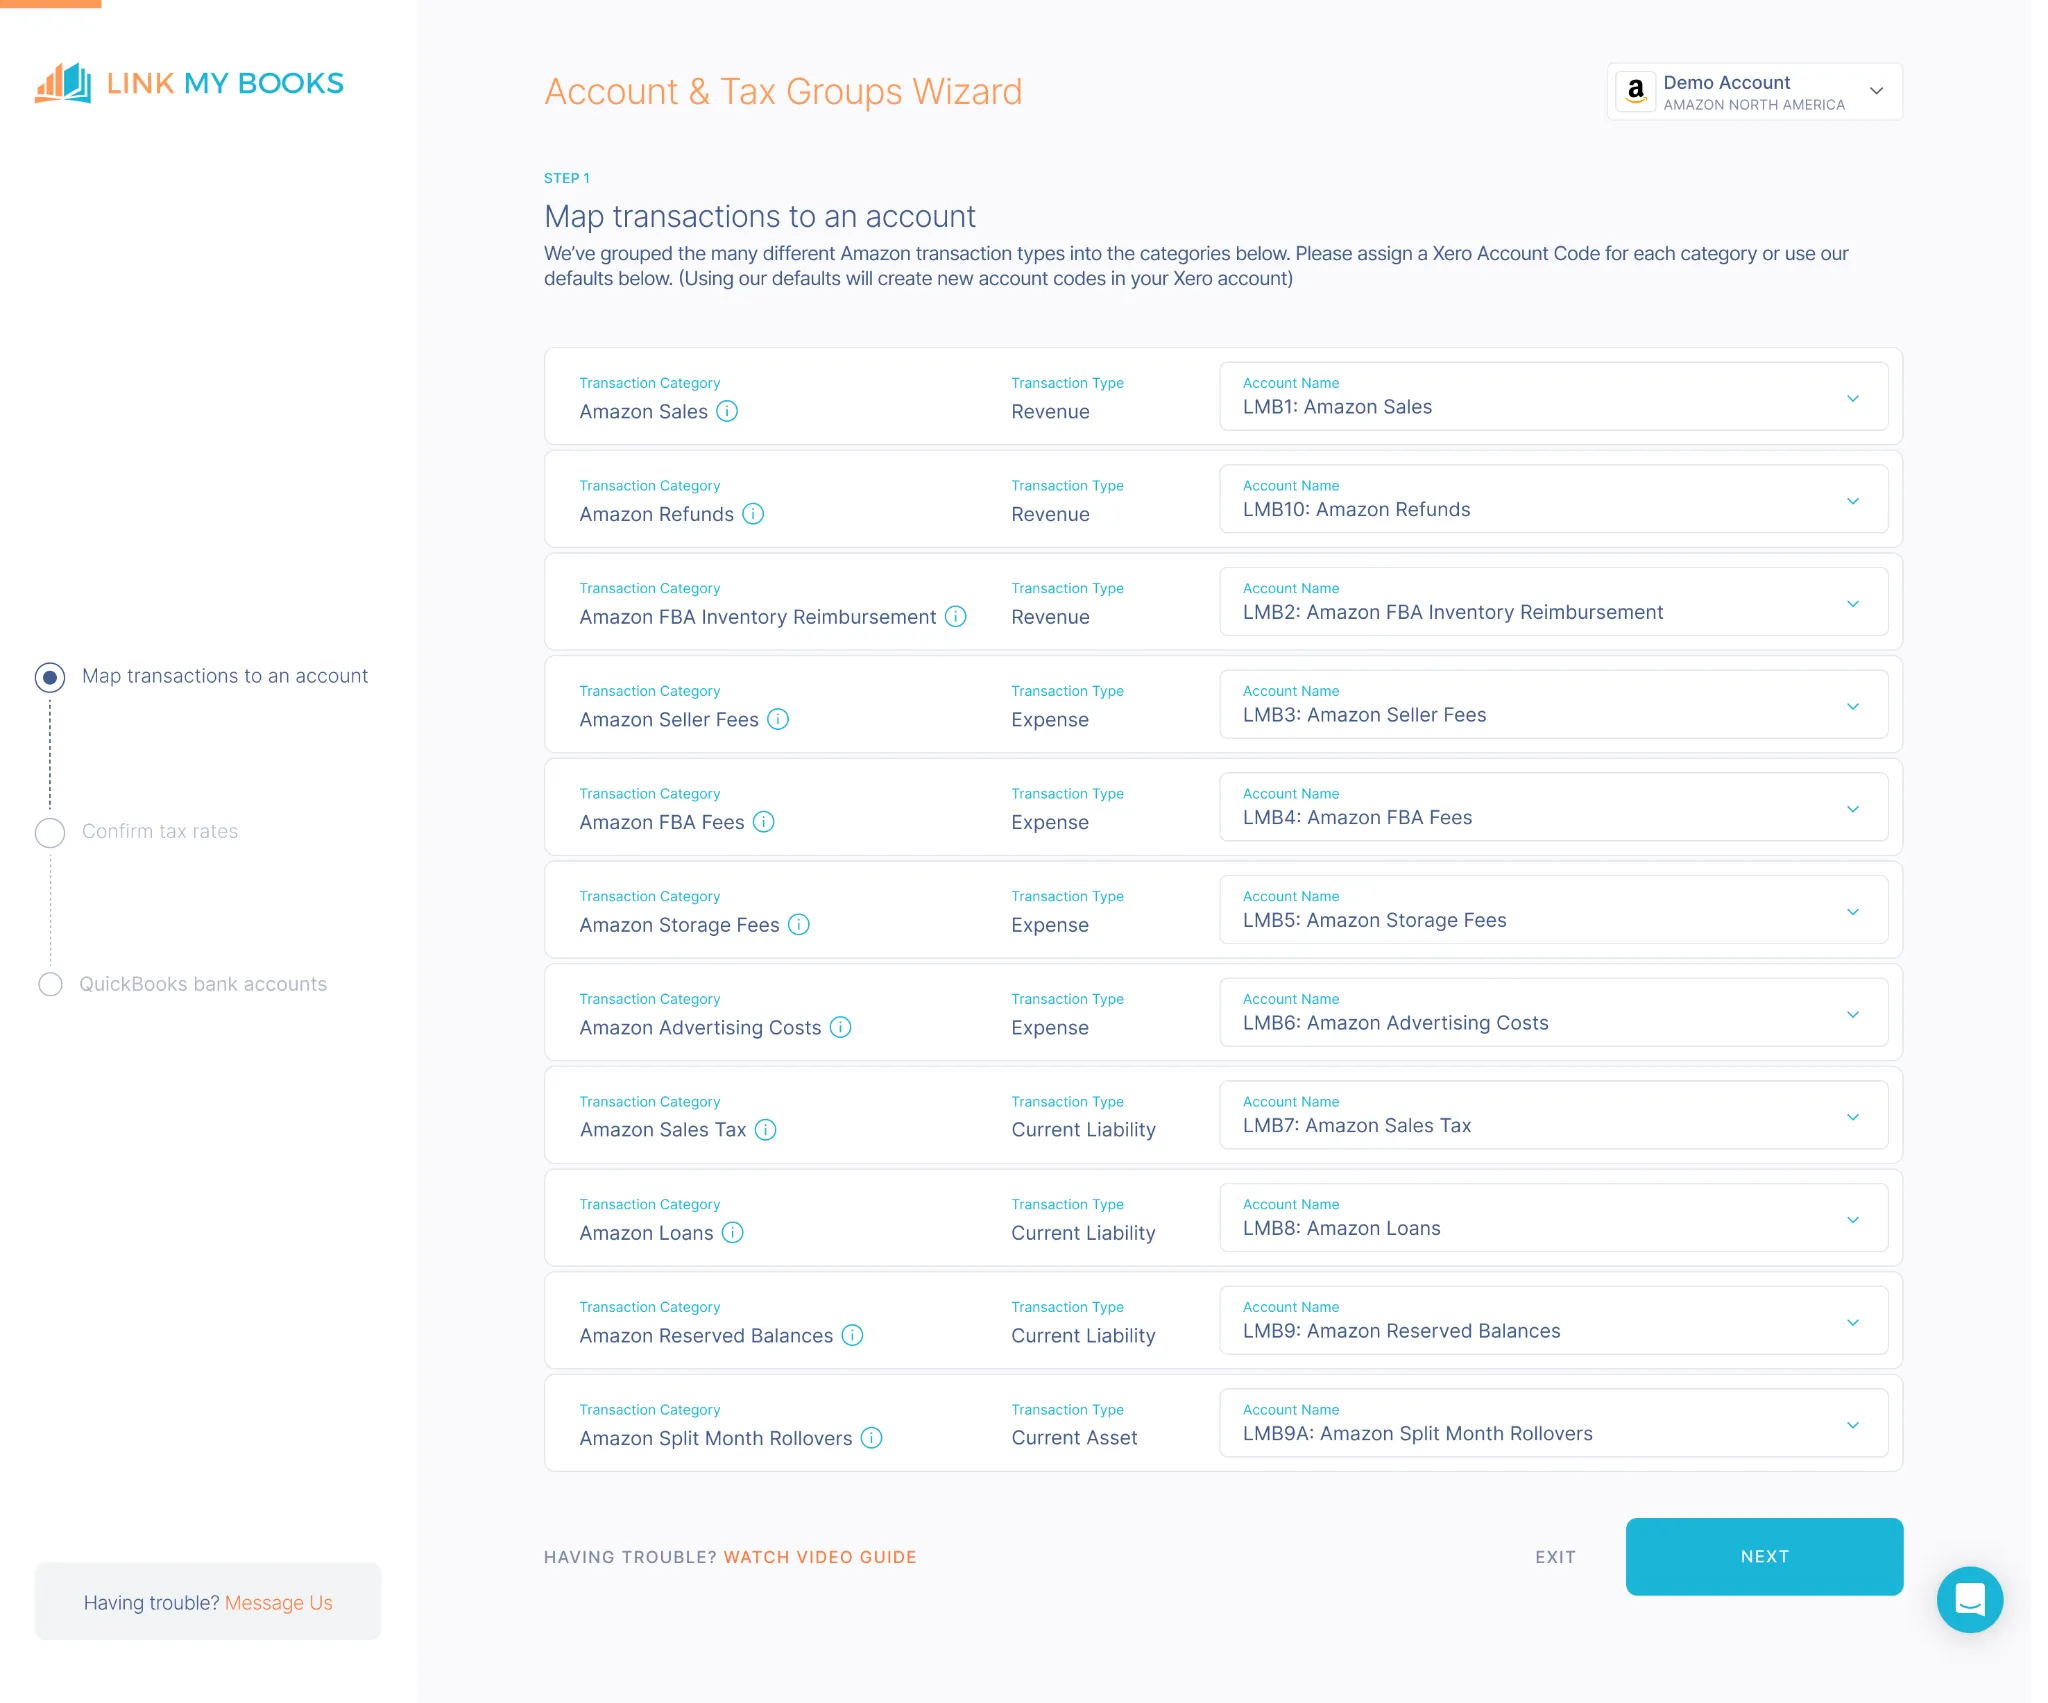Open info icon for Amazon Sales
Image resolution: width=2048 pixels, height=1703 pixels.
click(x=727, y=411)
